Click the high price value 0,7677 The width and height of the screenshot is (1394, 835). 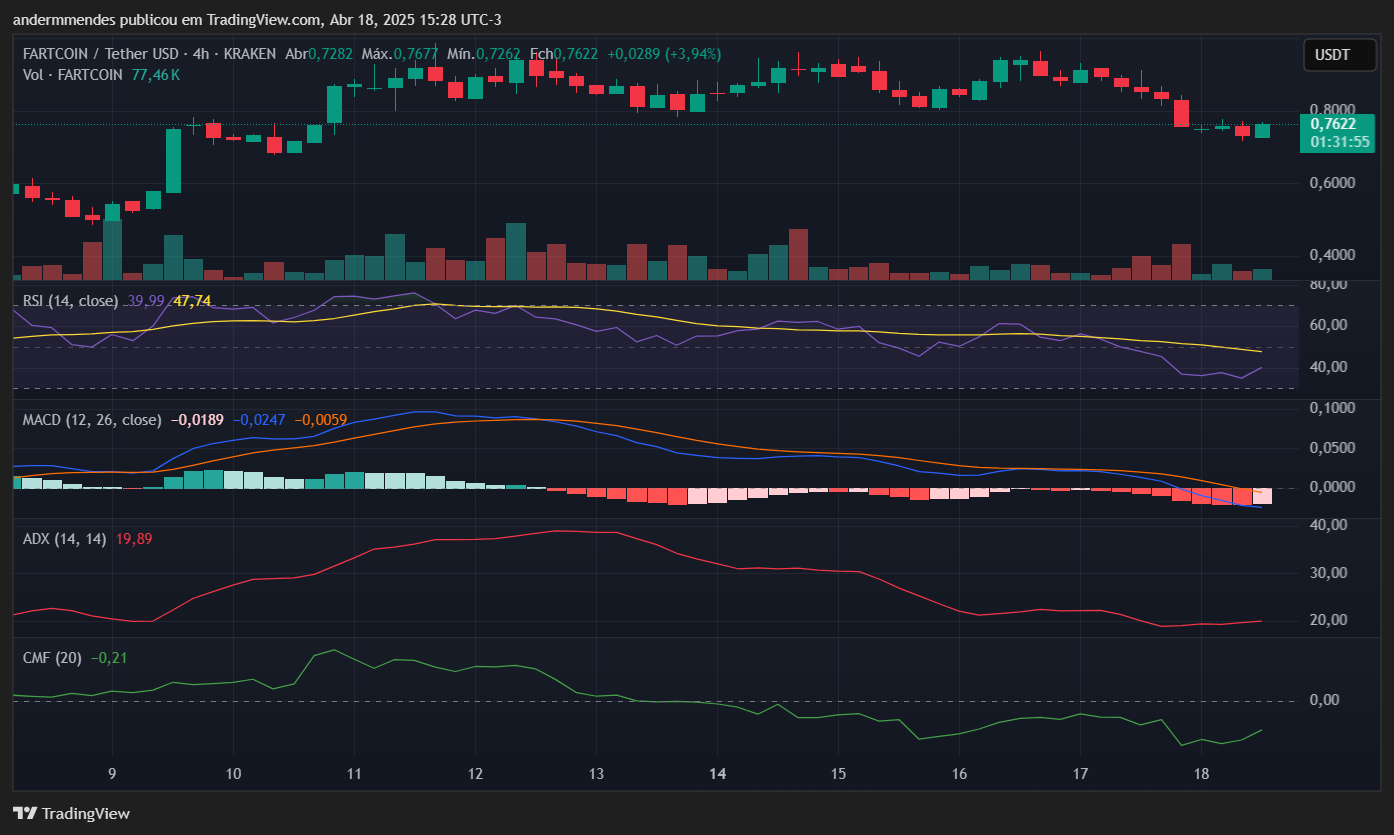click(x=415, y=54)
